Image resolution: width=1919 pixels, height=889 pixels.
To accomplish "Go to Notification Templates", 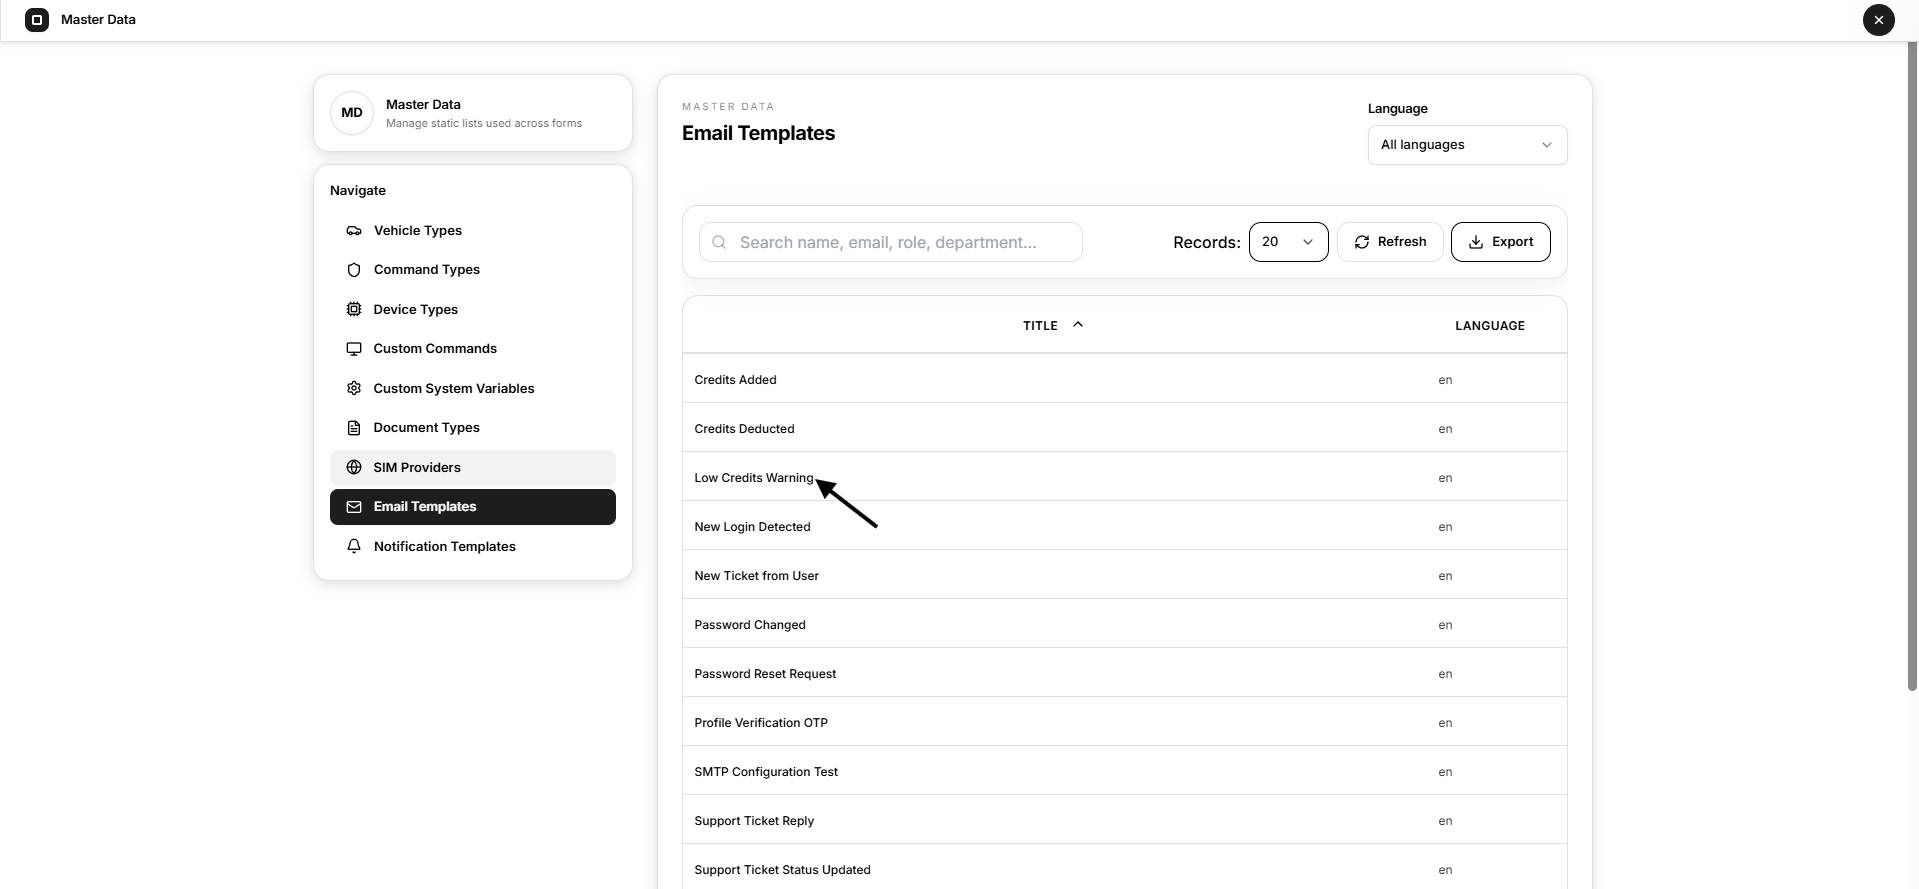I will 473,547.
